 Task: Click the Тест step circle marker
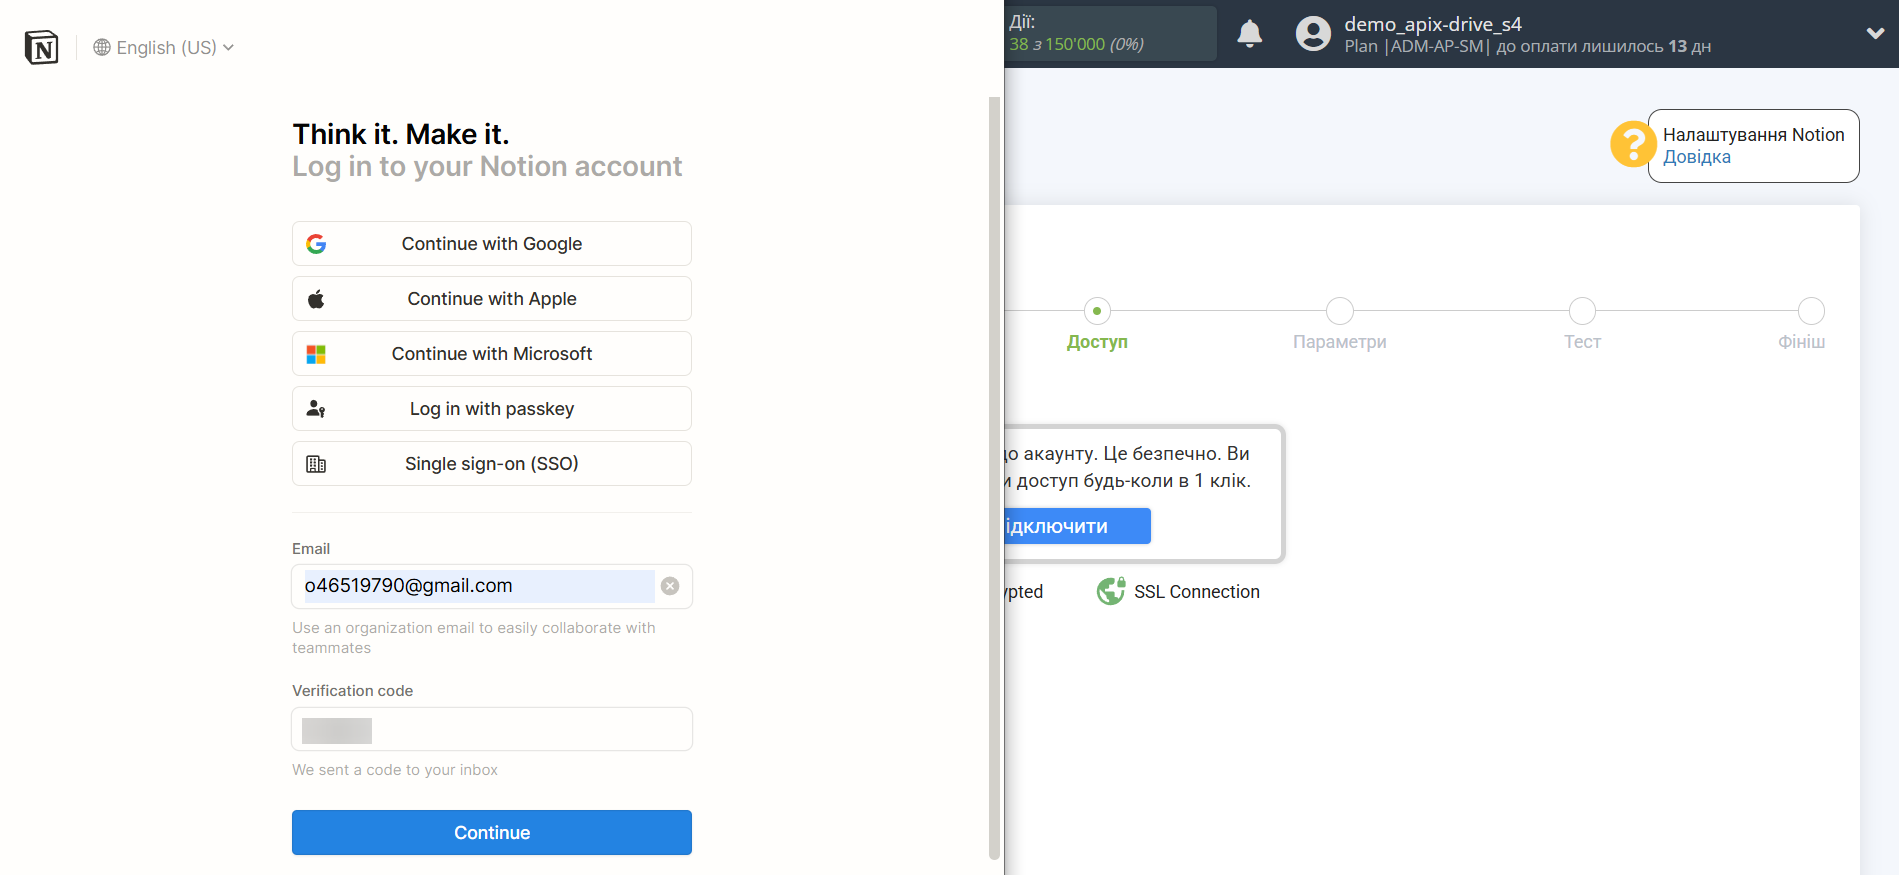coord(1582,311)
